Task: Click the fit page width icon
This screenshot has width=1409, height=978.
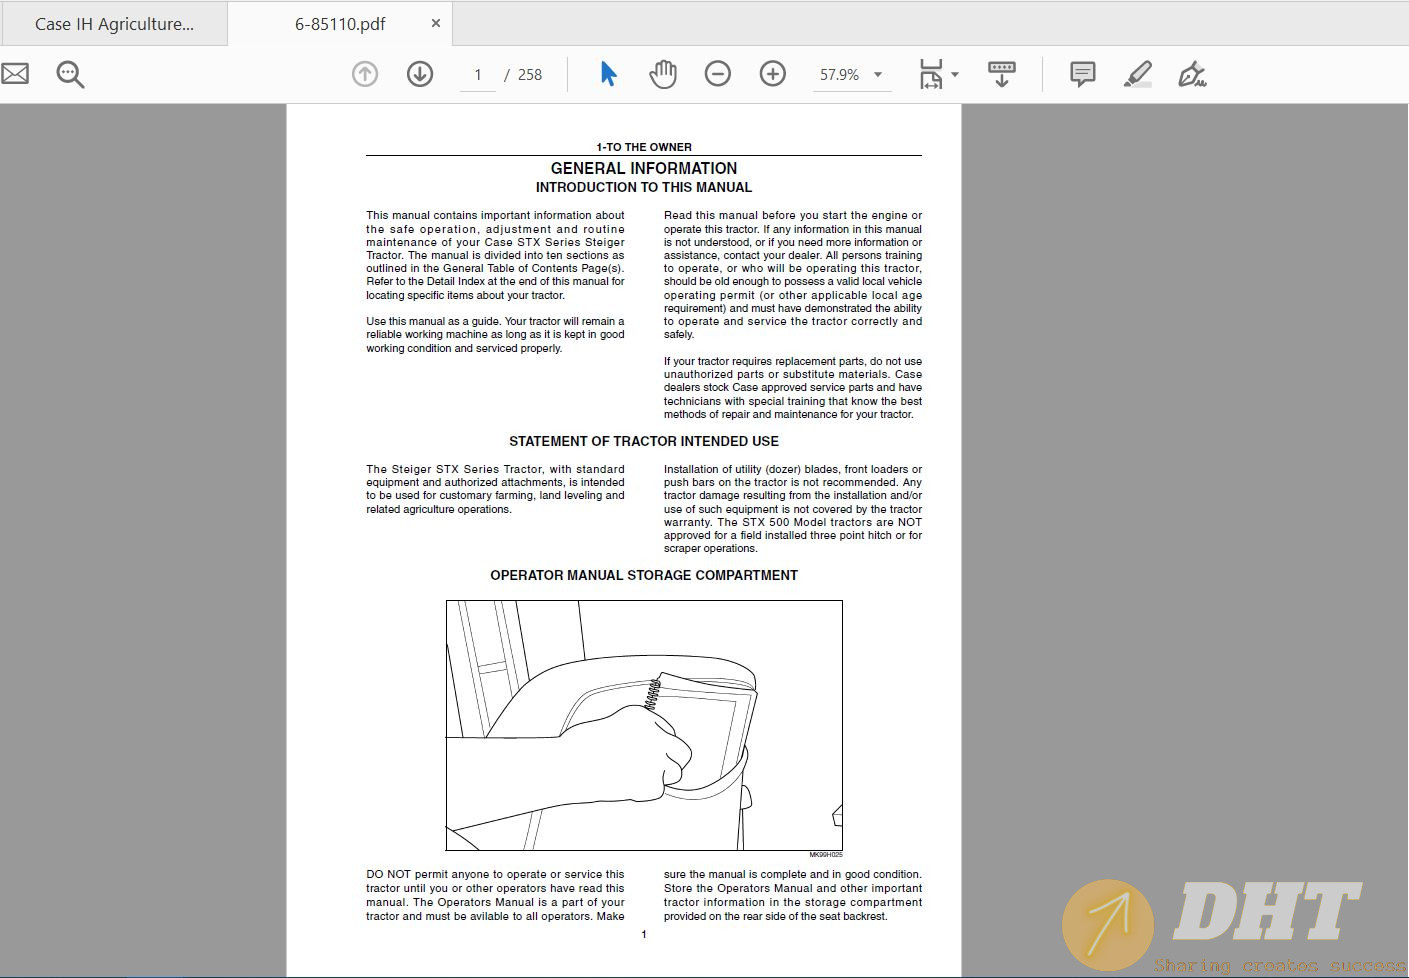Action: click(931, 74)
